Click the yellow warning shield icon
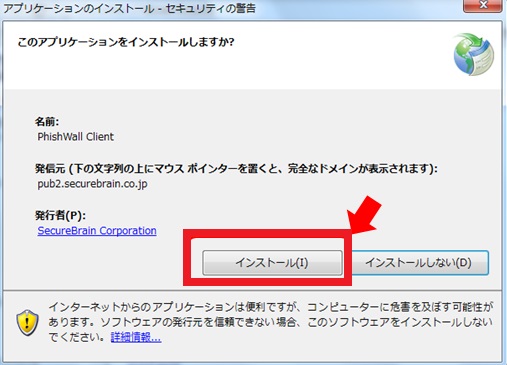 click(28, 322)
